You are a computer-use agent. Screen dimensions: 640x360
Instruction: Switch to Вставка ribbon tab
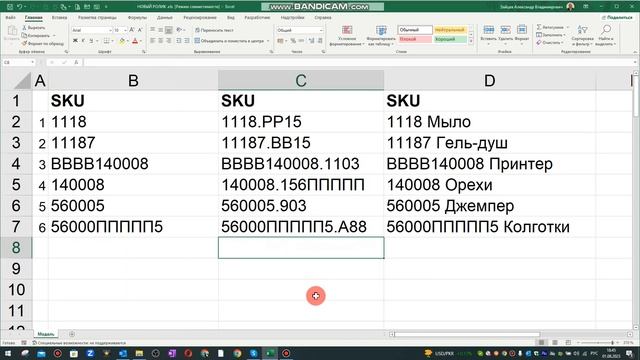[60, 18]
